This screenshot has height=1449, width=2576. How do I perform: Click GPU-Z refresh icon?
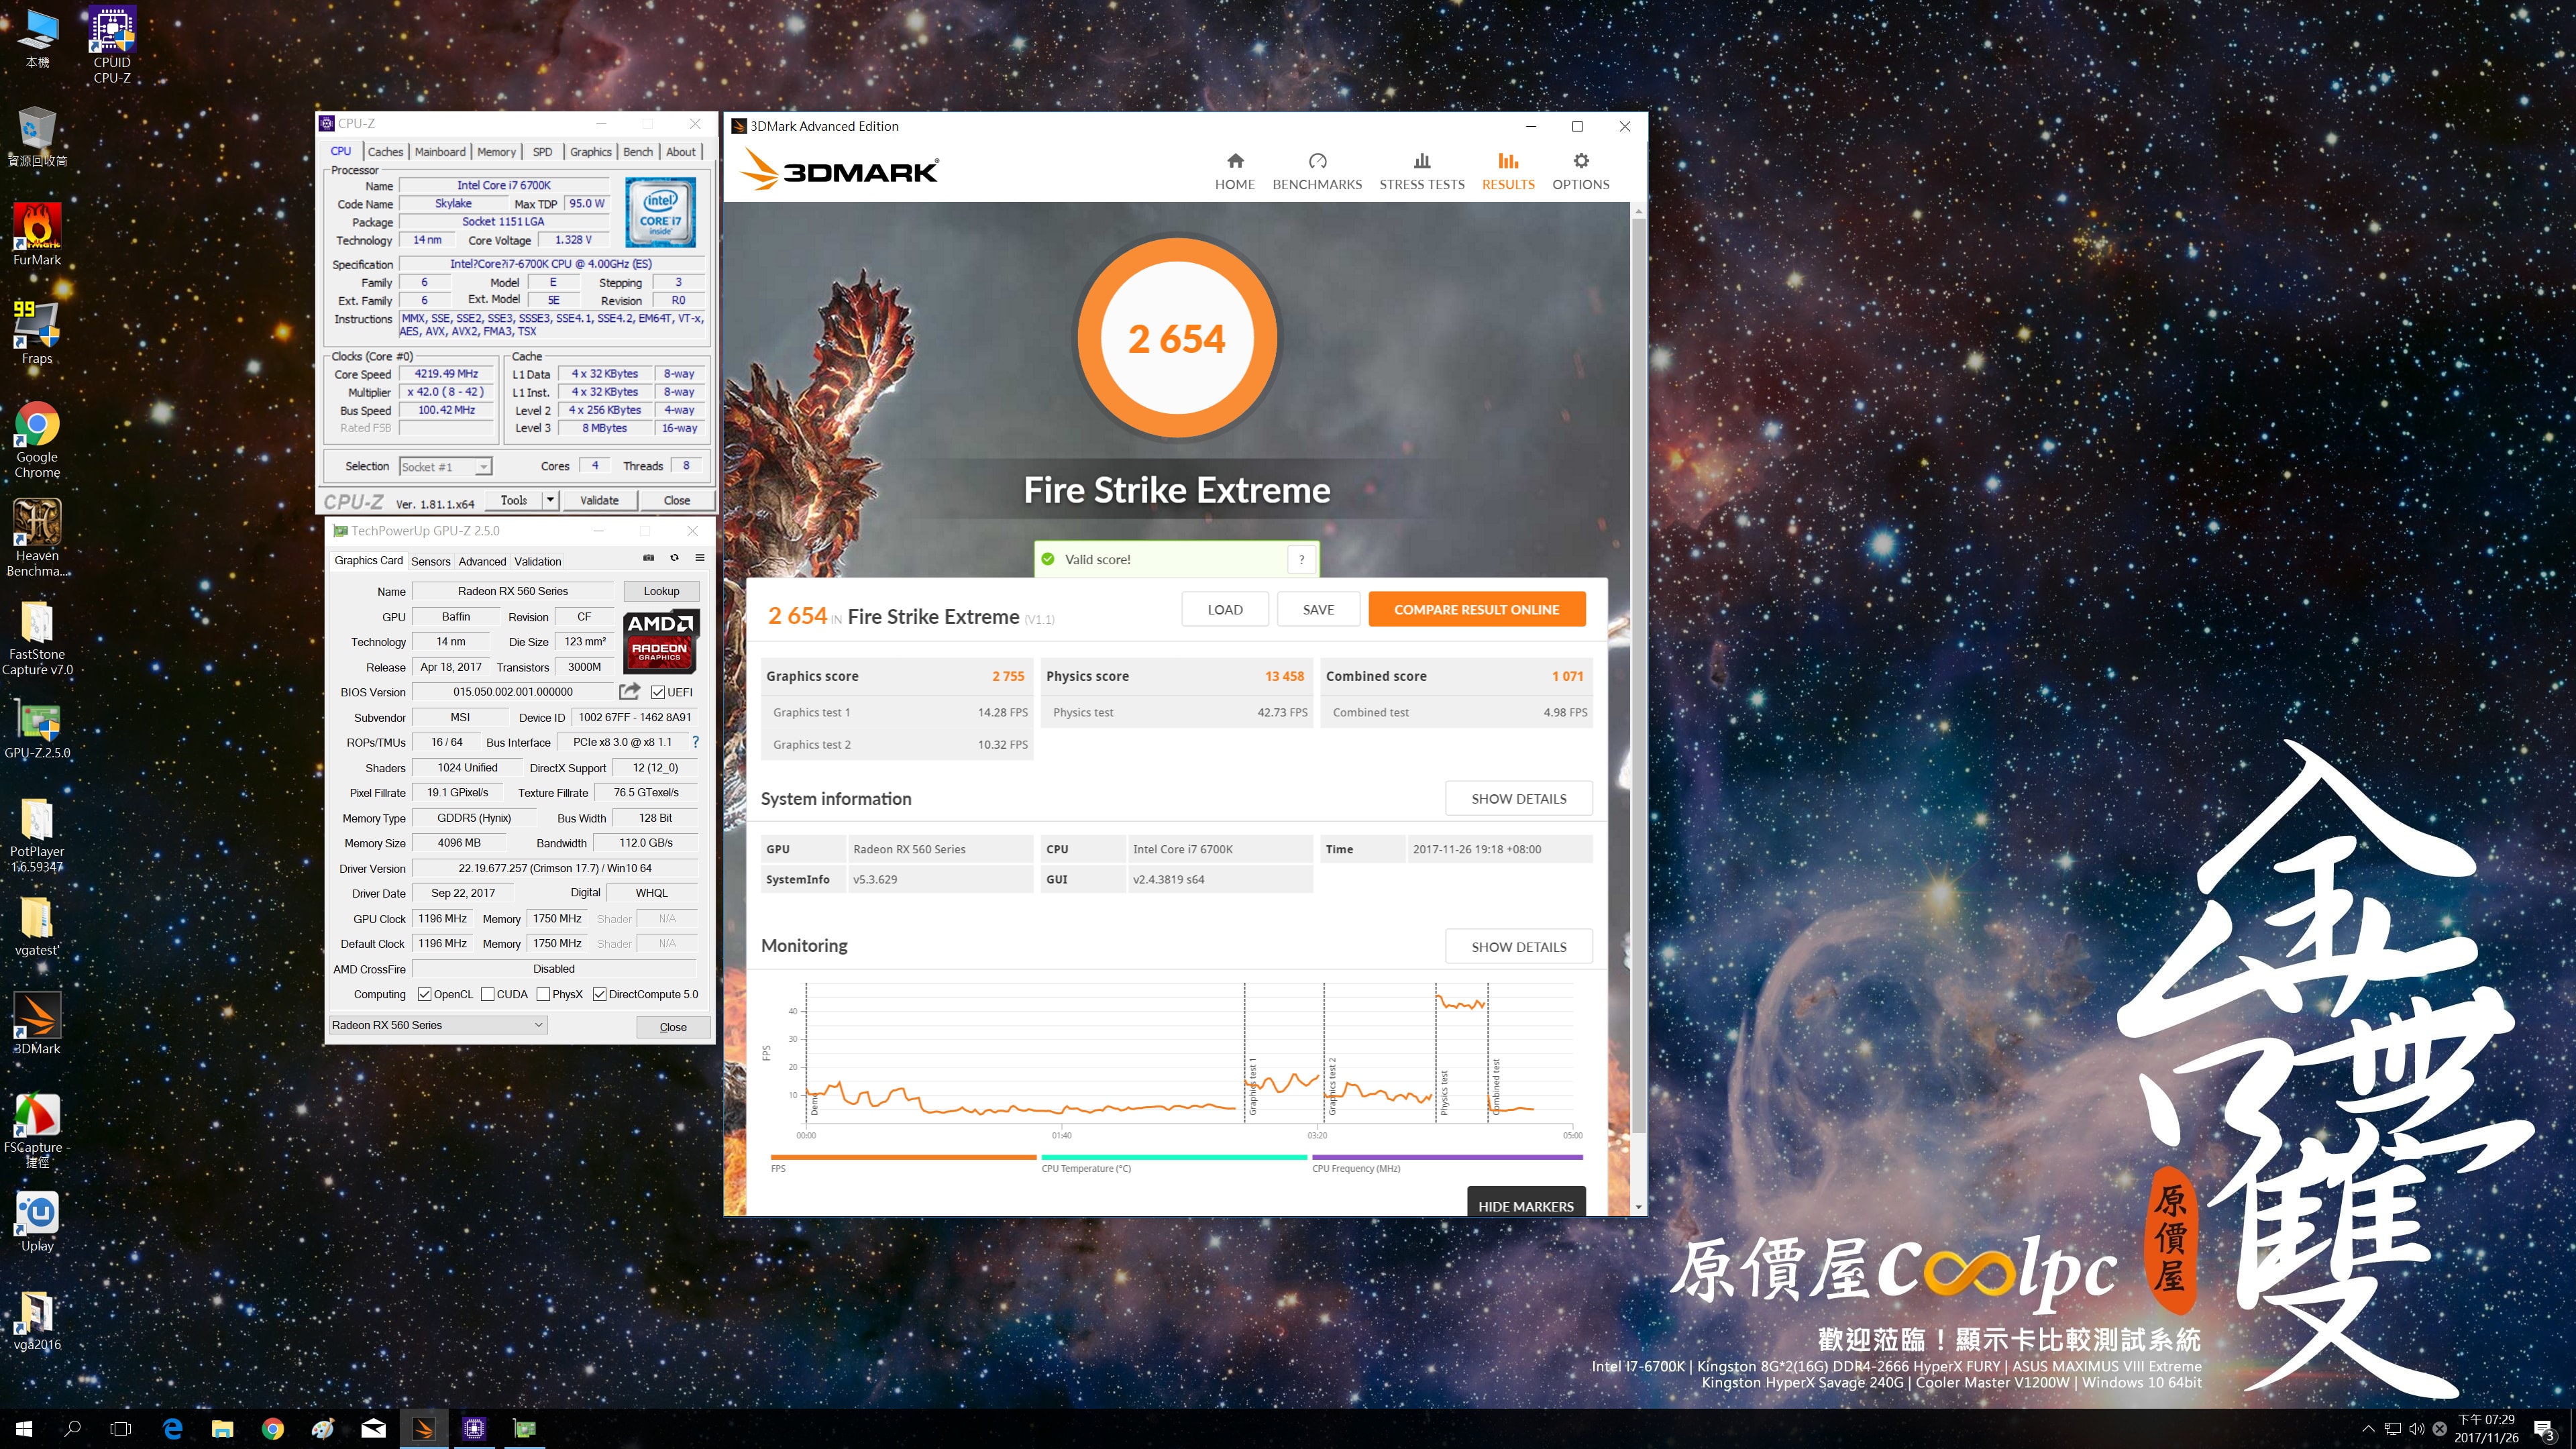click(x=674, y=558)
